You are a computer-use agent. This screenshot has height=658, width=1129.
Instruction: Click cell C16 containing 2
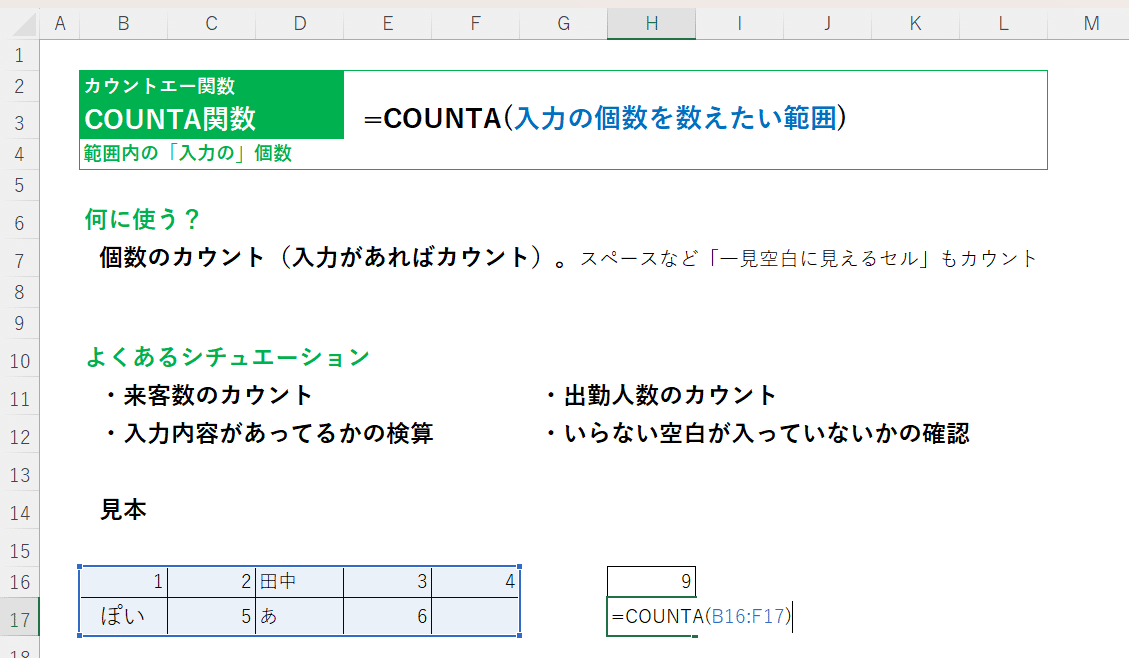click(211, 582)
